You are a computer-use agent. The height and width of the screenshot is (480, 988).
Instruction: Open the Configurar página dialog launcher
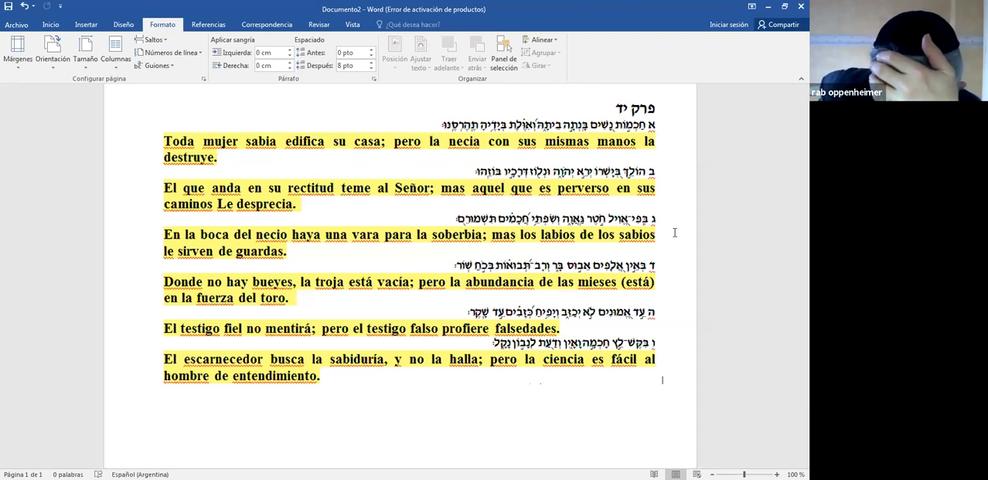click(204, 79)
